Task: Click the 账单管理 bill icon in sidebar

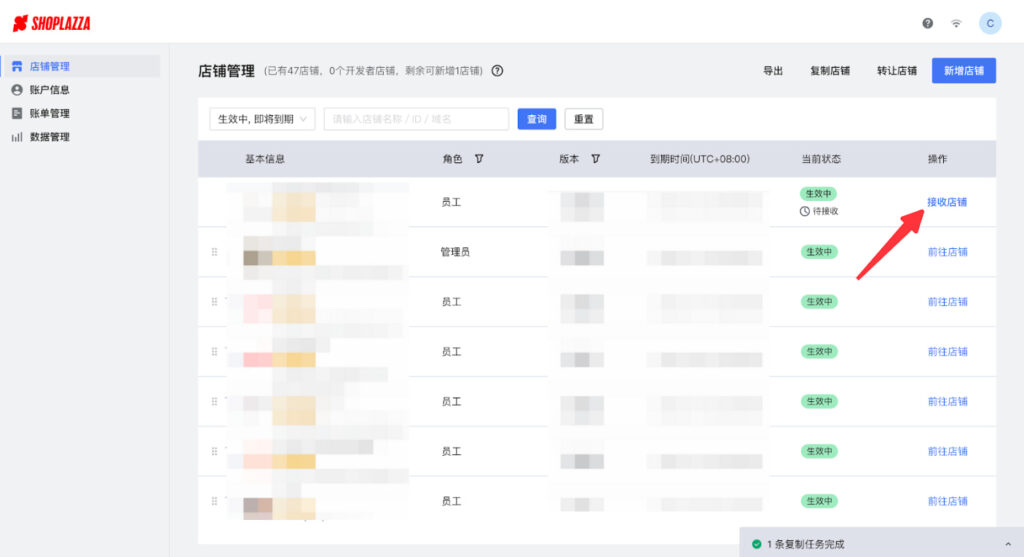Action: [17, 113]
